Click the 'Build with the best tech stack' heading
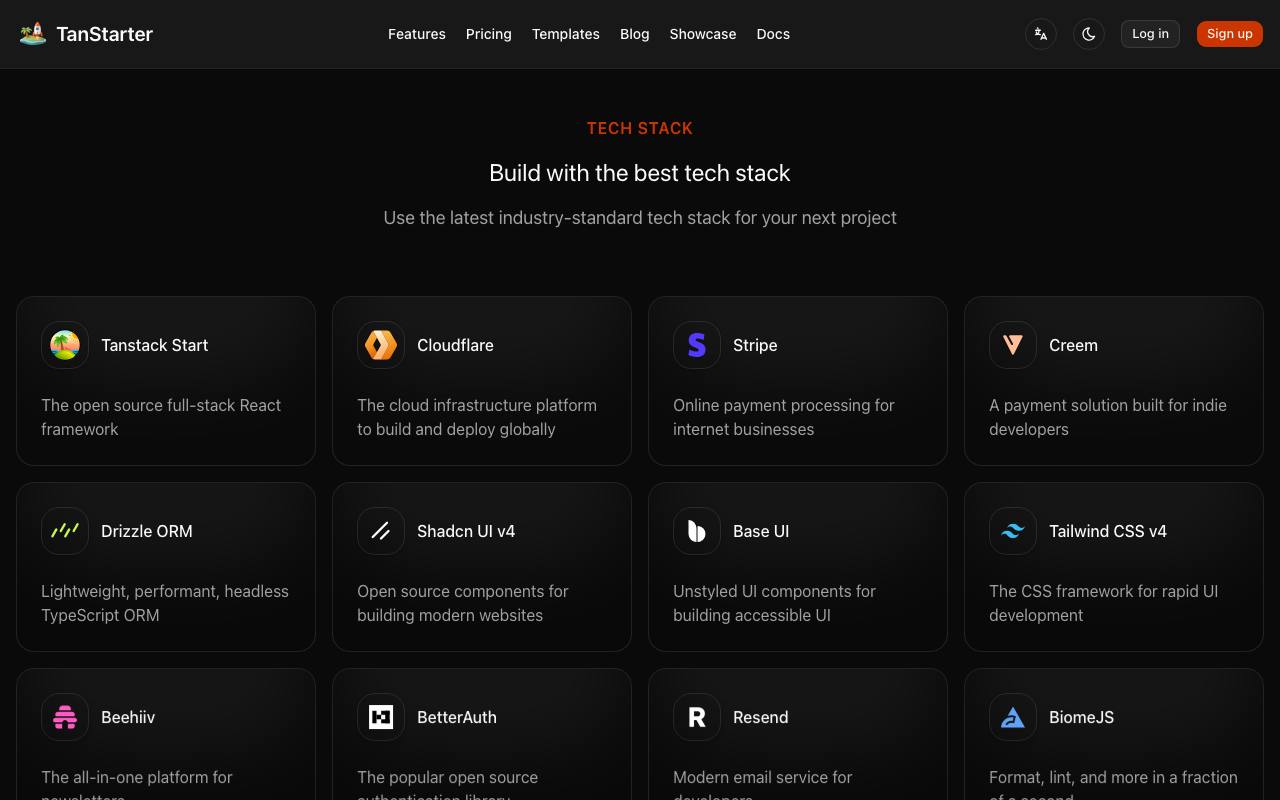This screenshot has width=1280, height=800. click(640, 173)
